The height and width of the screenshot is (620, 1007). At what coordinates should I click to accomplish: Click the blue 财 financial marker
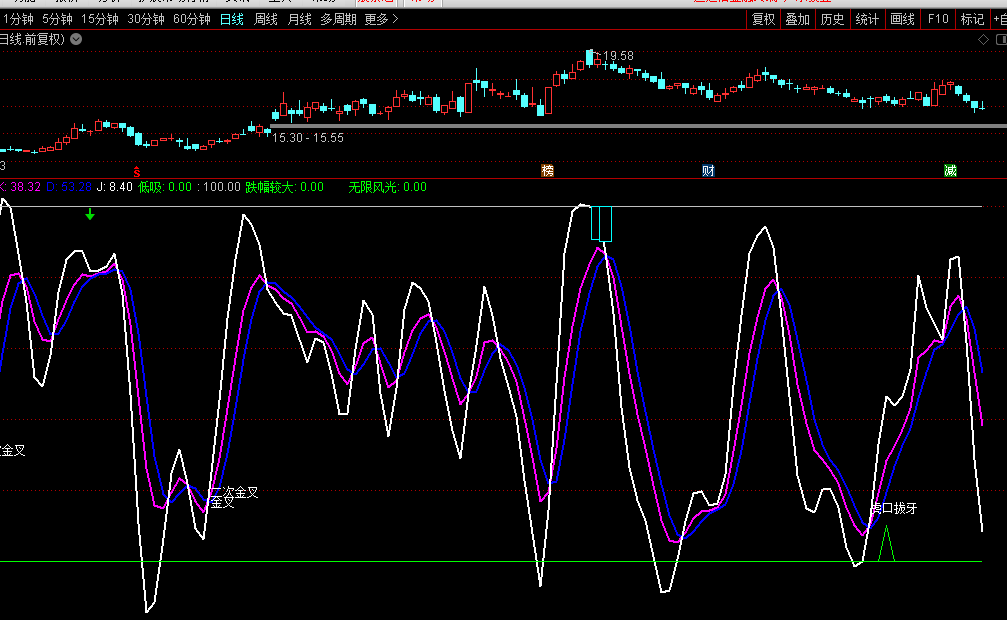pyautogui.click(x=708, y=171)
